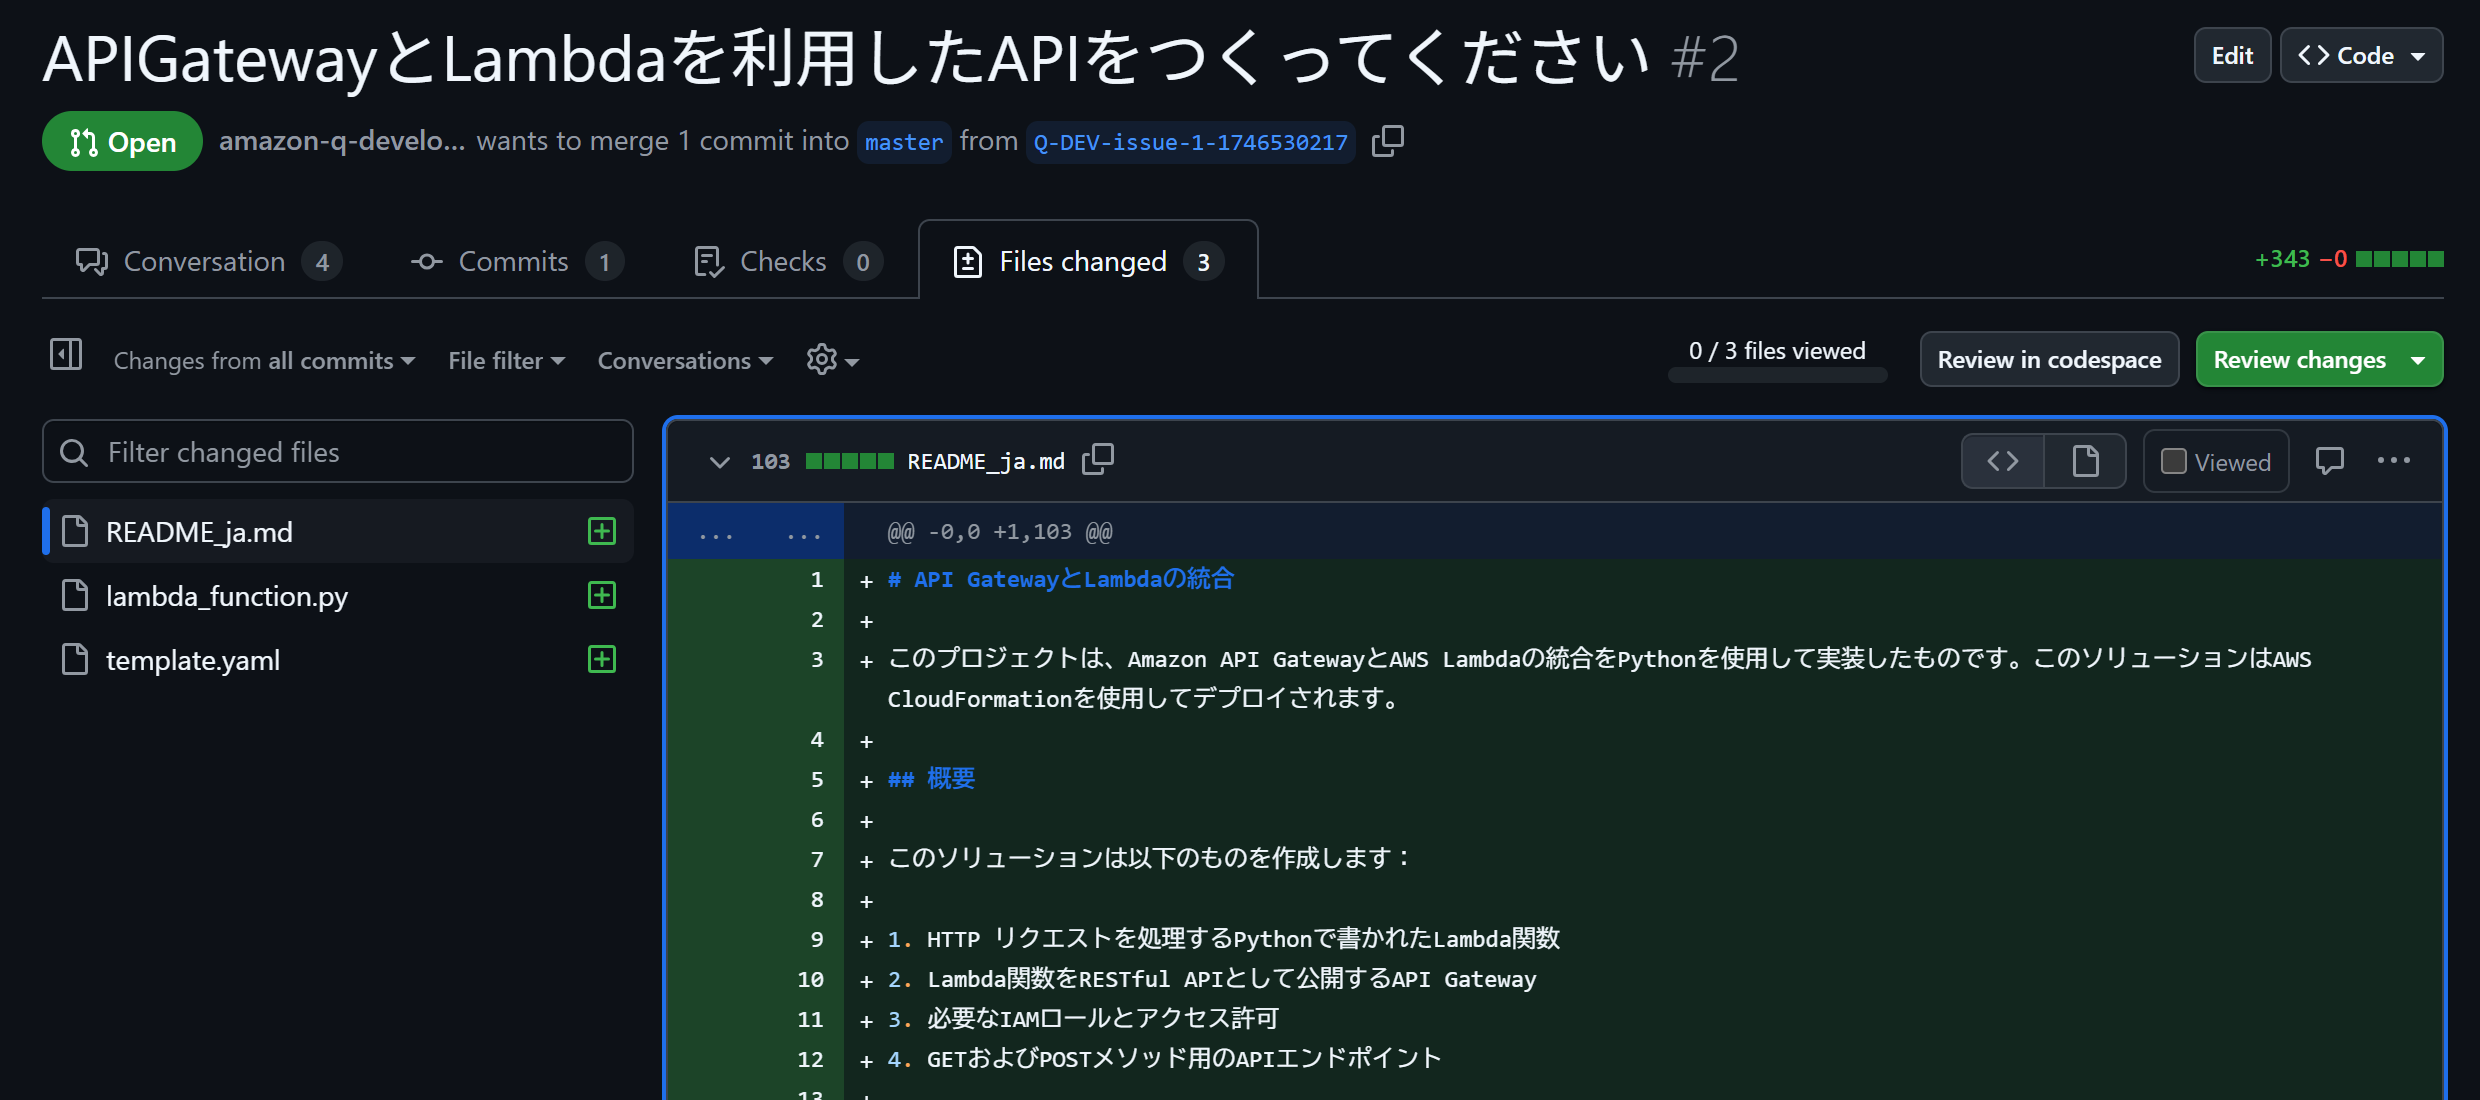Image resolution: width=2480 pixels, height=1100 pixels.
Task: Open the Conversation tab
Action: click(x=204, y=261)
